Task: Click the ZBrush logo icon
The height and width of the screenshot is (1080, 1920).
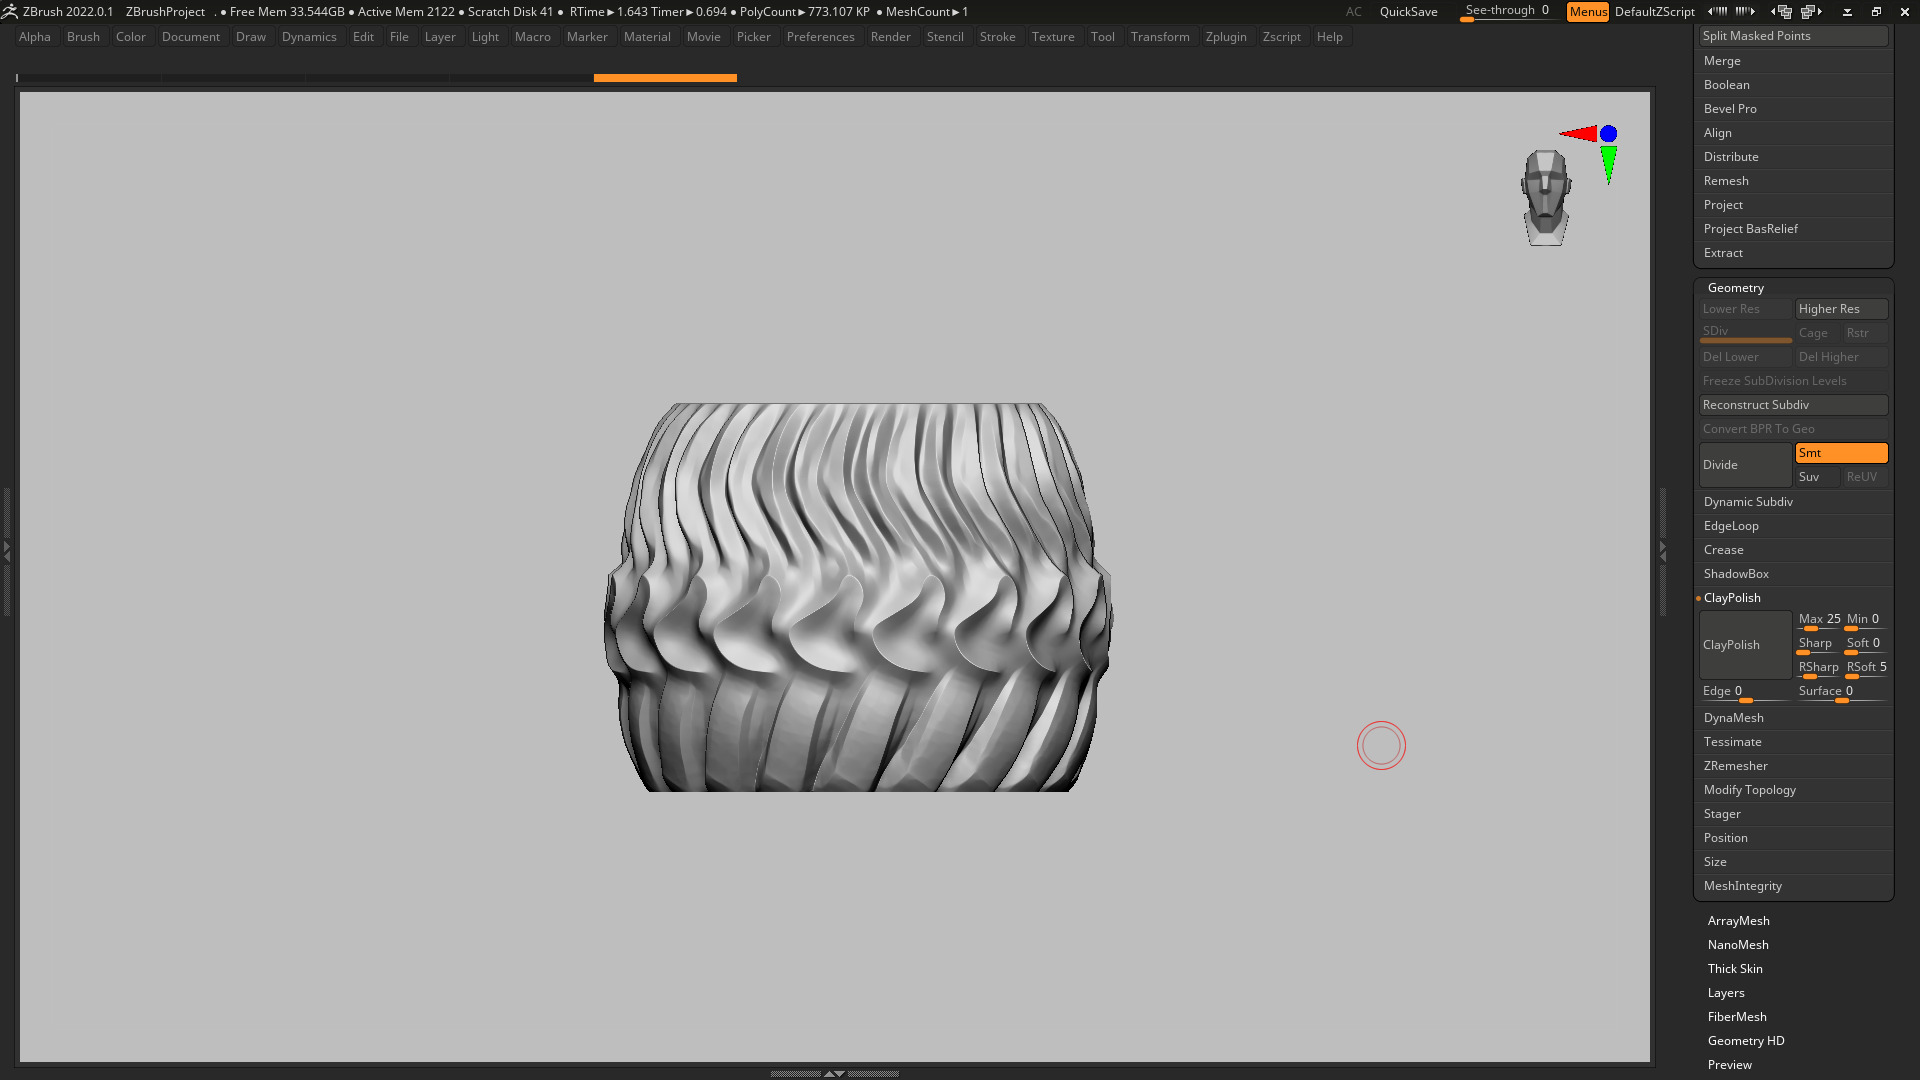Action: point(9,11)
